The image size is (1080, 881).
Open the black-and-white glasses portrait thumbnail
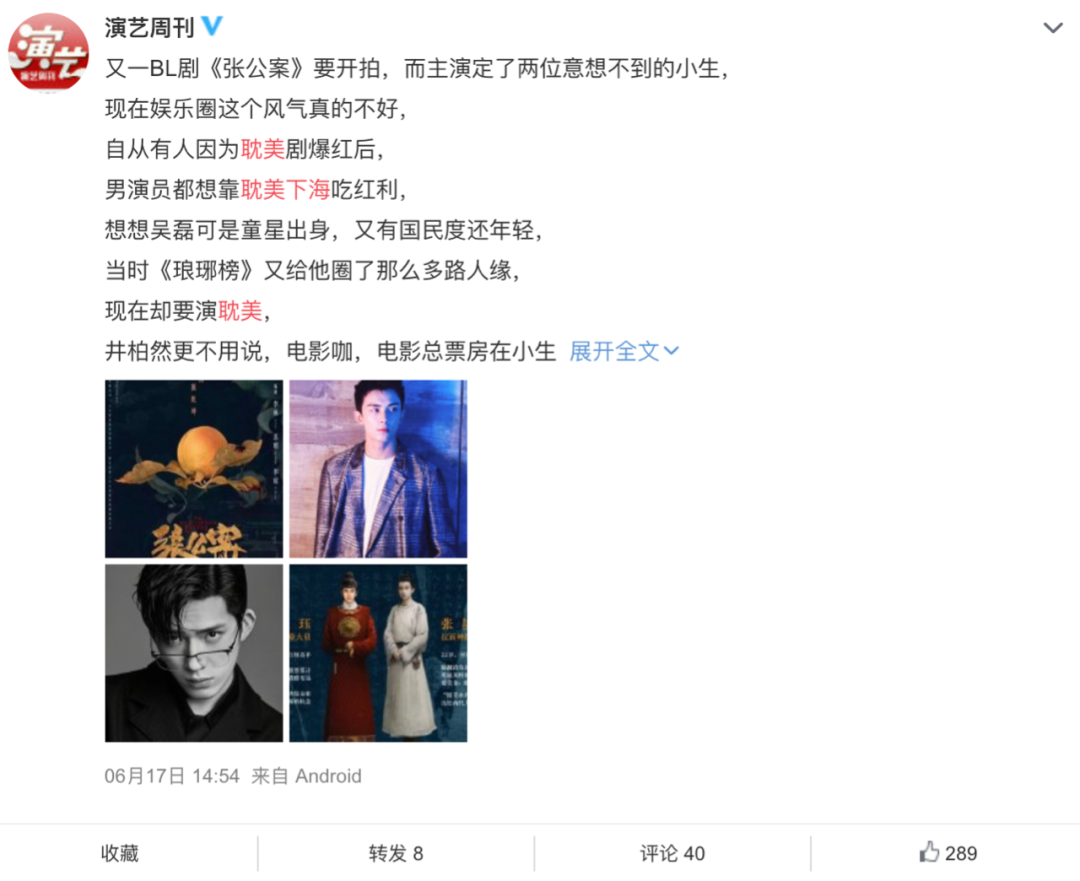pyautogui.click(x=194, y=653)
